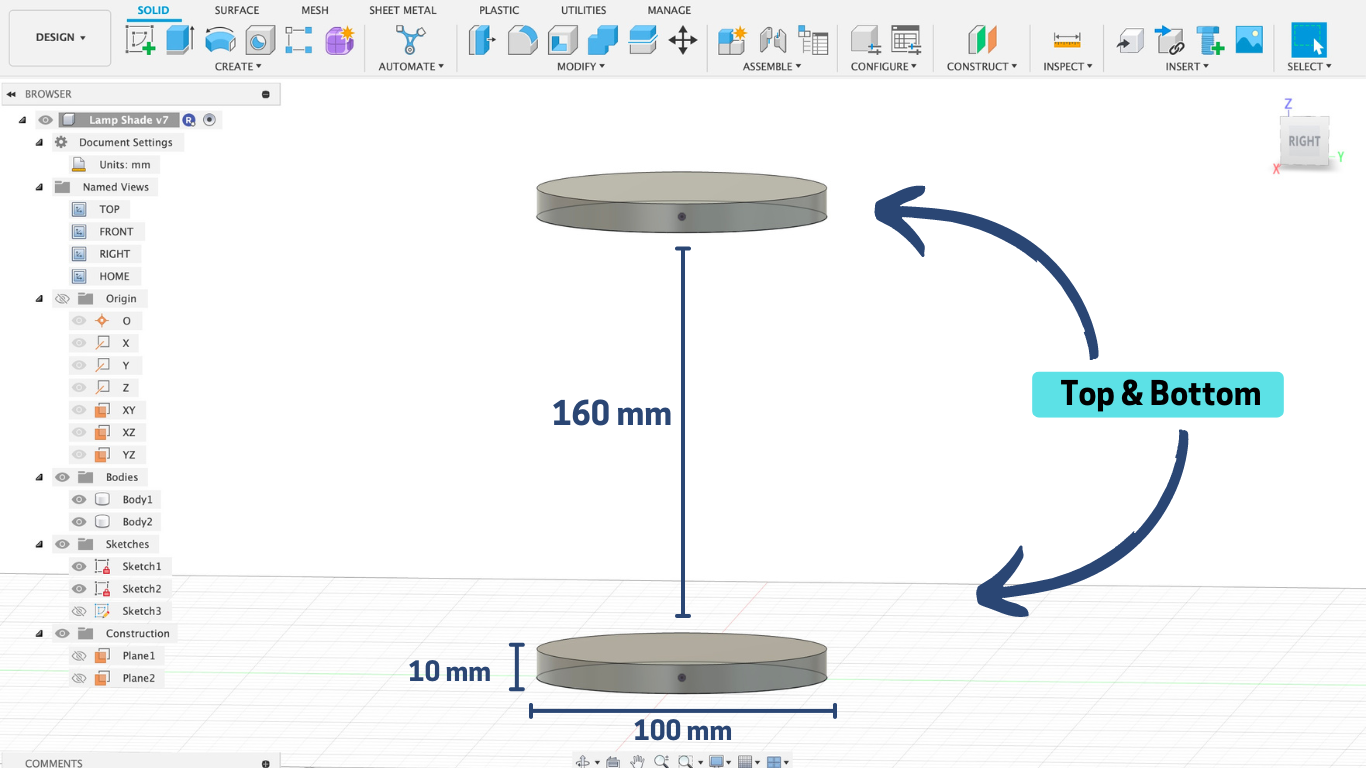
Task: Show the hidden Sketch3
Action: [x=78, y=610]
